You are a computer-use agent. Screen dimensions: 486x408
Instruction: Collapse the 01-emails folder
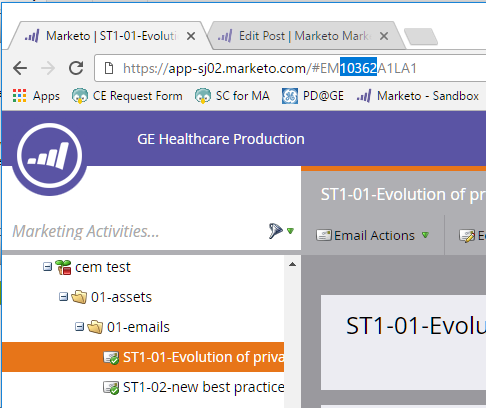pos(79,327)
